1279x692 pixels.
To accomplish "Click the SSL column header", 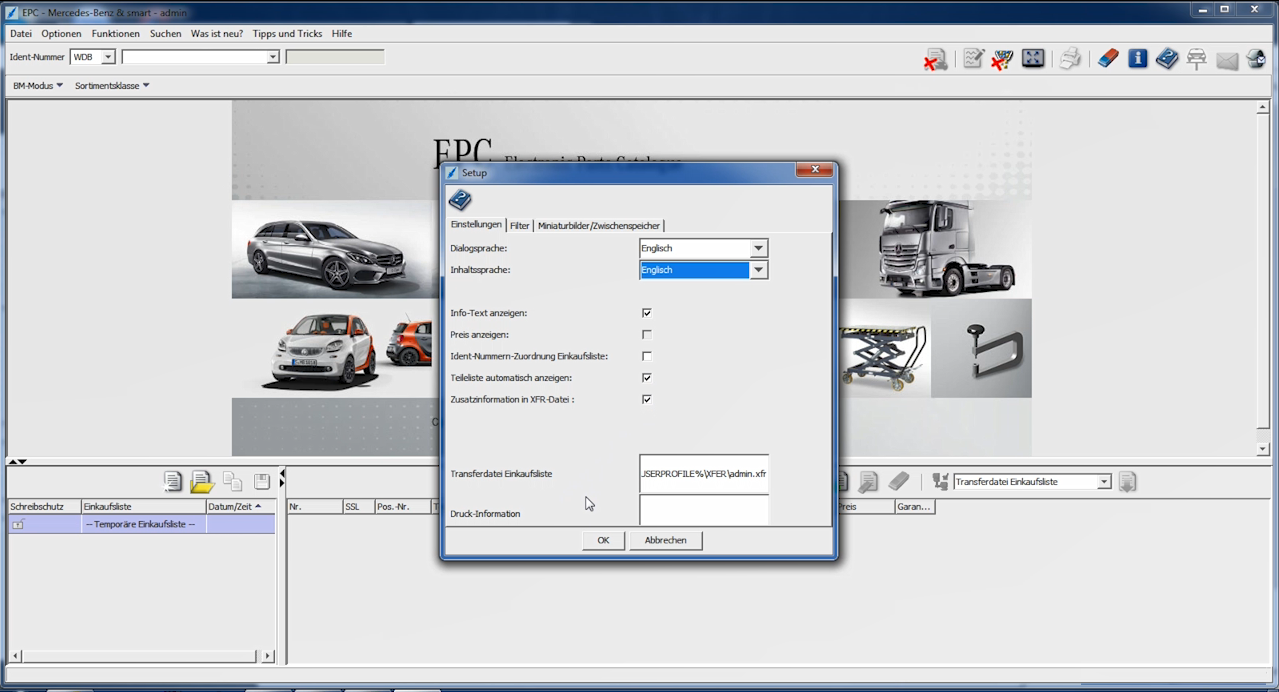I will [x=358, y=507].
